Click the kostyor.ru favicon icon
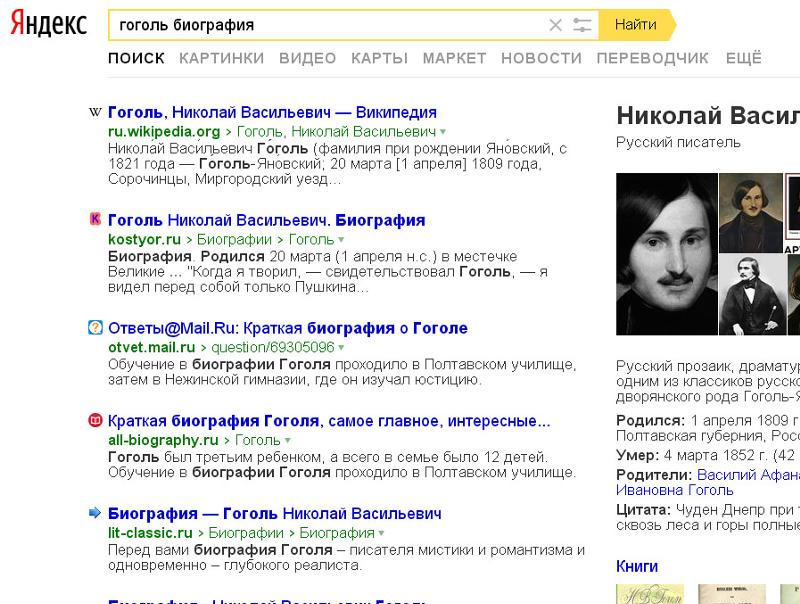800x604 pixels. tap(95, 219)
